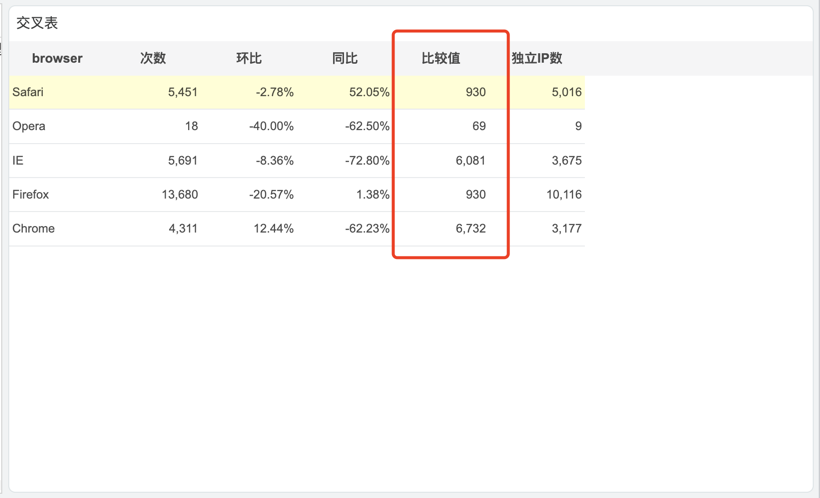The image size is (820, 498).
Task: Click Opera comparison value 69
Action: pos(479,126)
